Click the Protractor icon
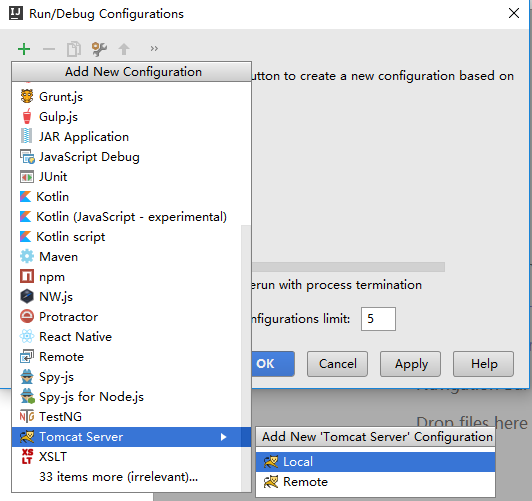Image resolution: width=532 pixels, height=501 pixels. point(27,316)
